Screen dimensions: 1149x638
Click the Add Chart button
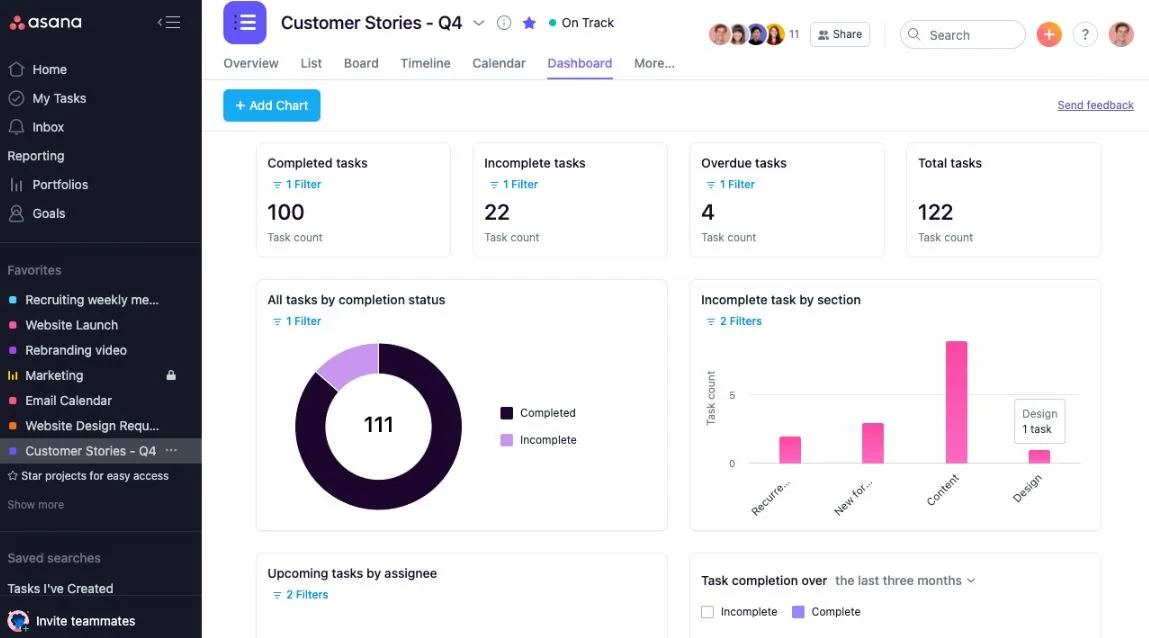pyautogui.click(x=271, y=106)
